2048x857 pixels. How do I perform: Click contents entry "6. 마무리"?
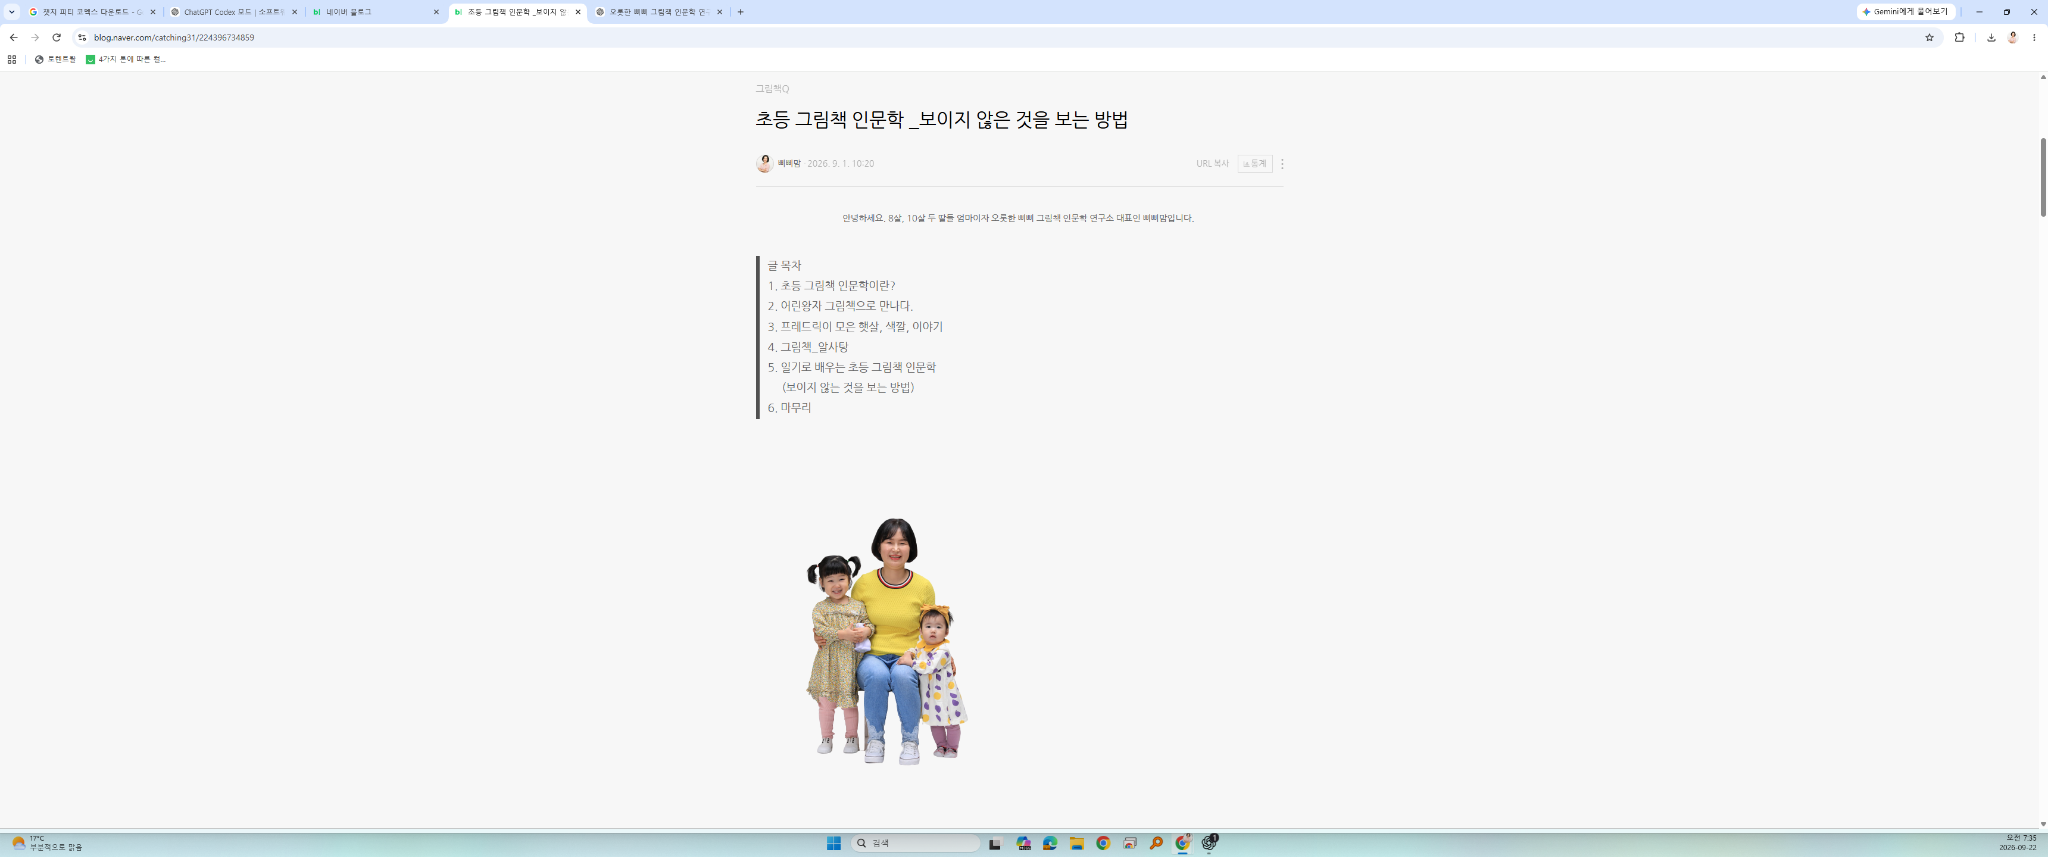[x=790, y=408]
